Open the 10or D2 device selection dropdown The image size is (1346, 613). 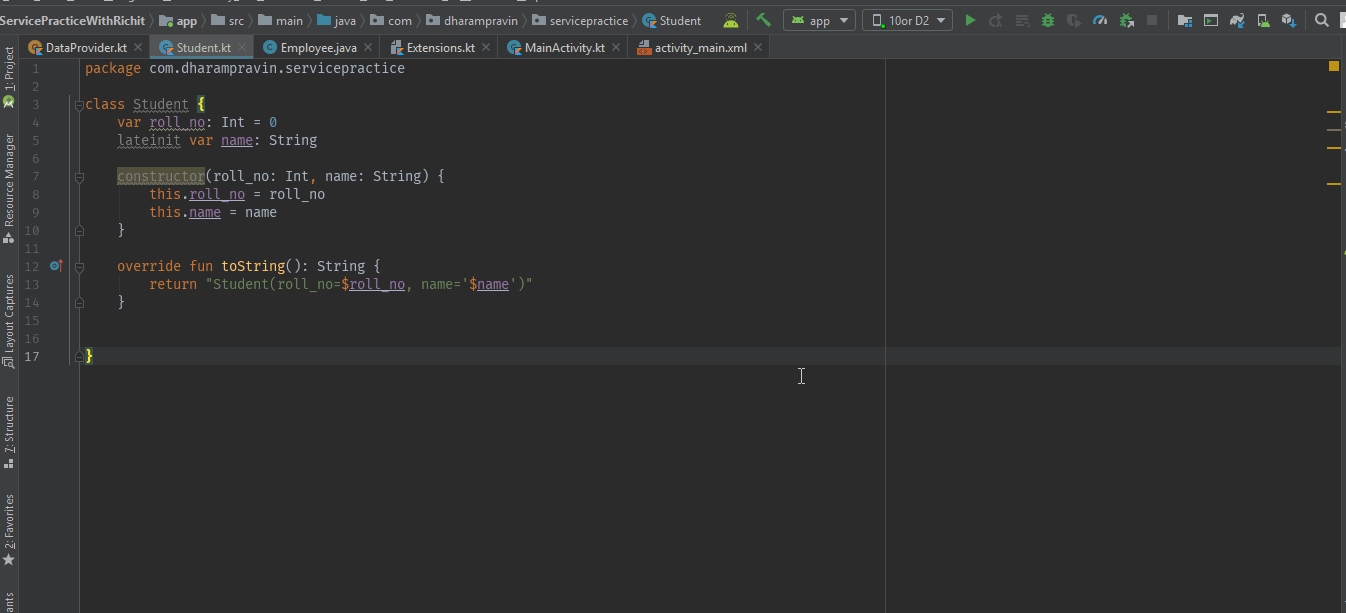pyautogui.click(x=907, y=19)
